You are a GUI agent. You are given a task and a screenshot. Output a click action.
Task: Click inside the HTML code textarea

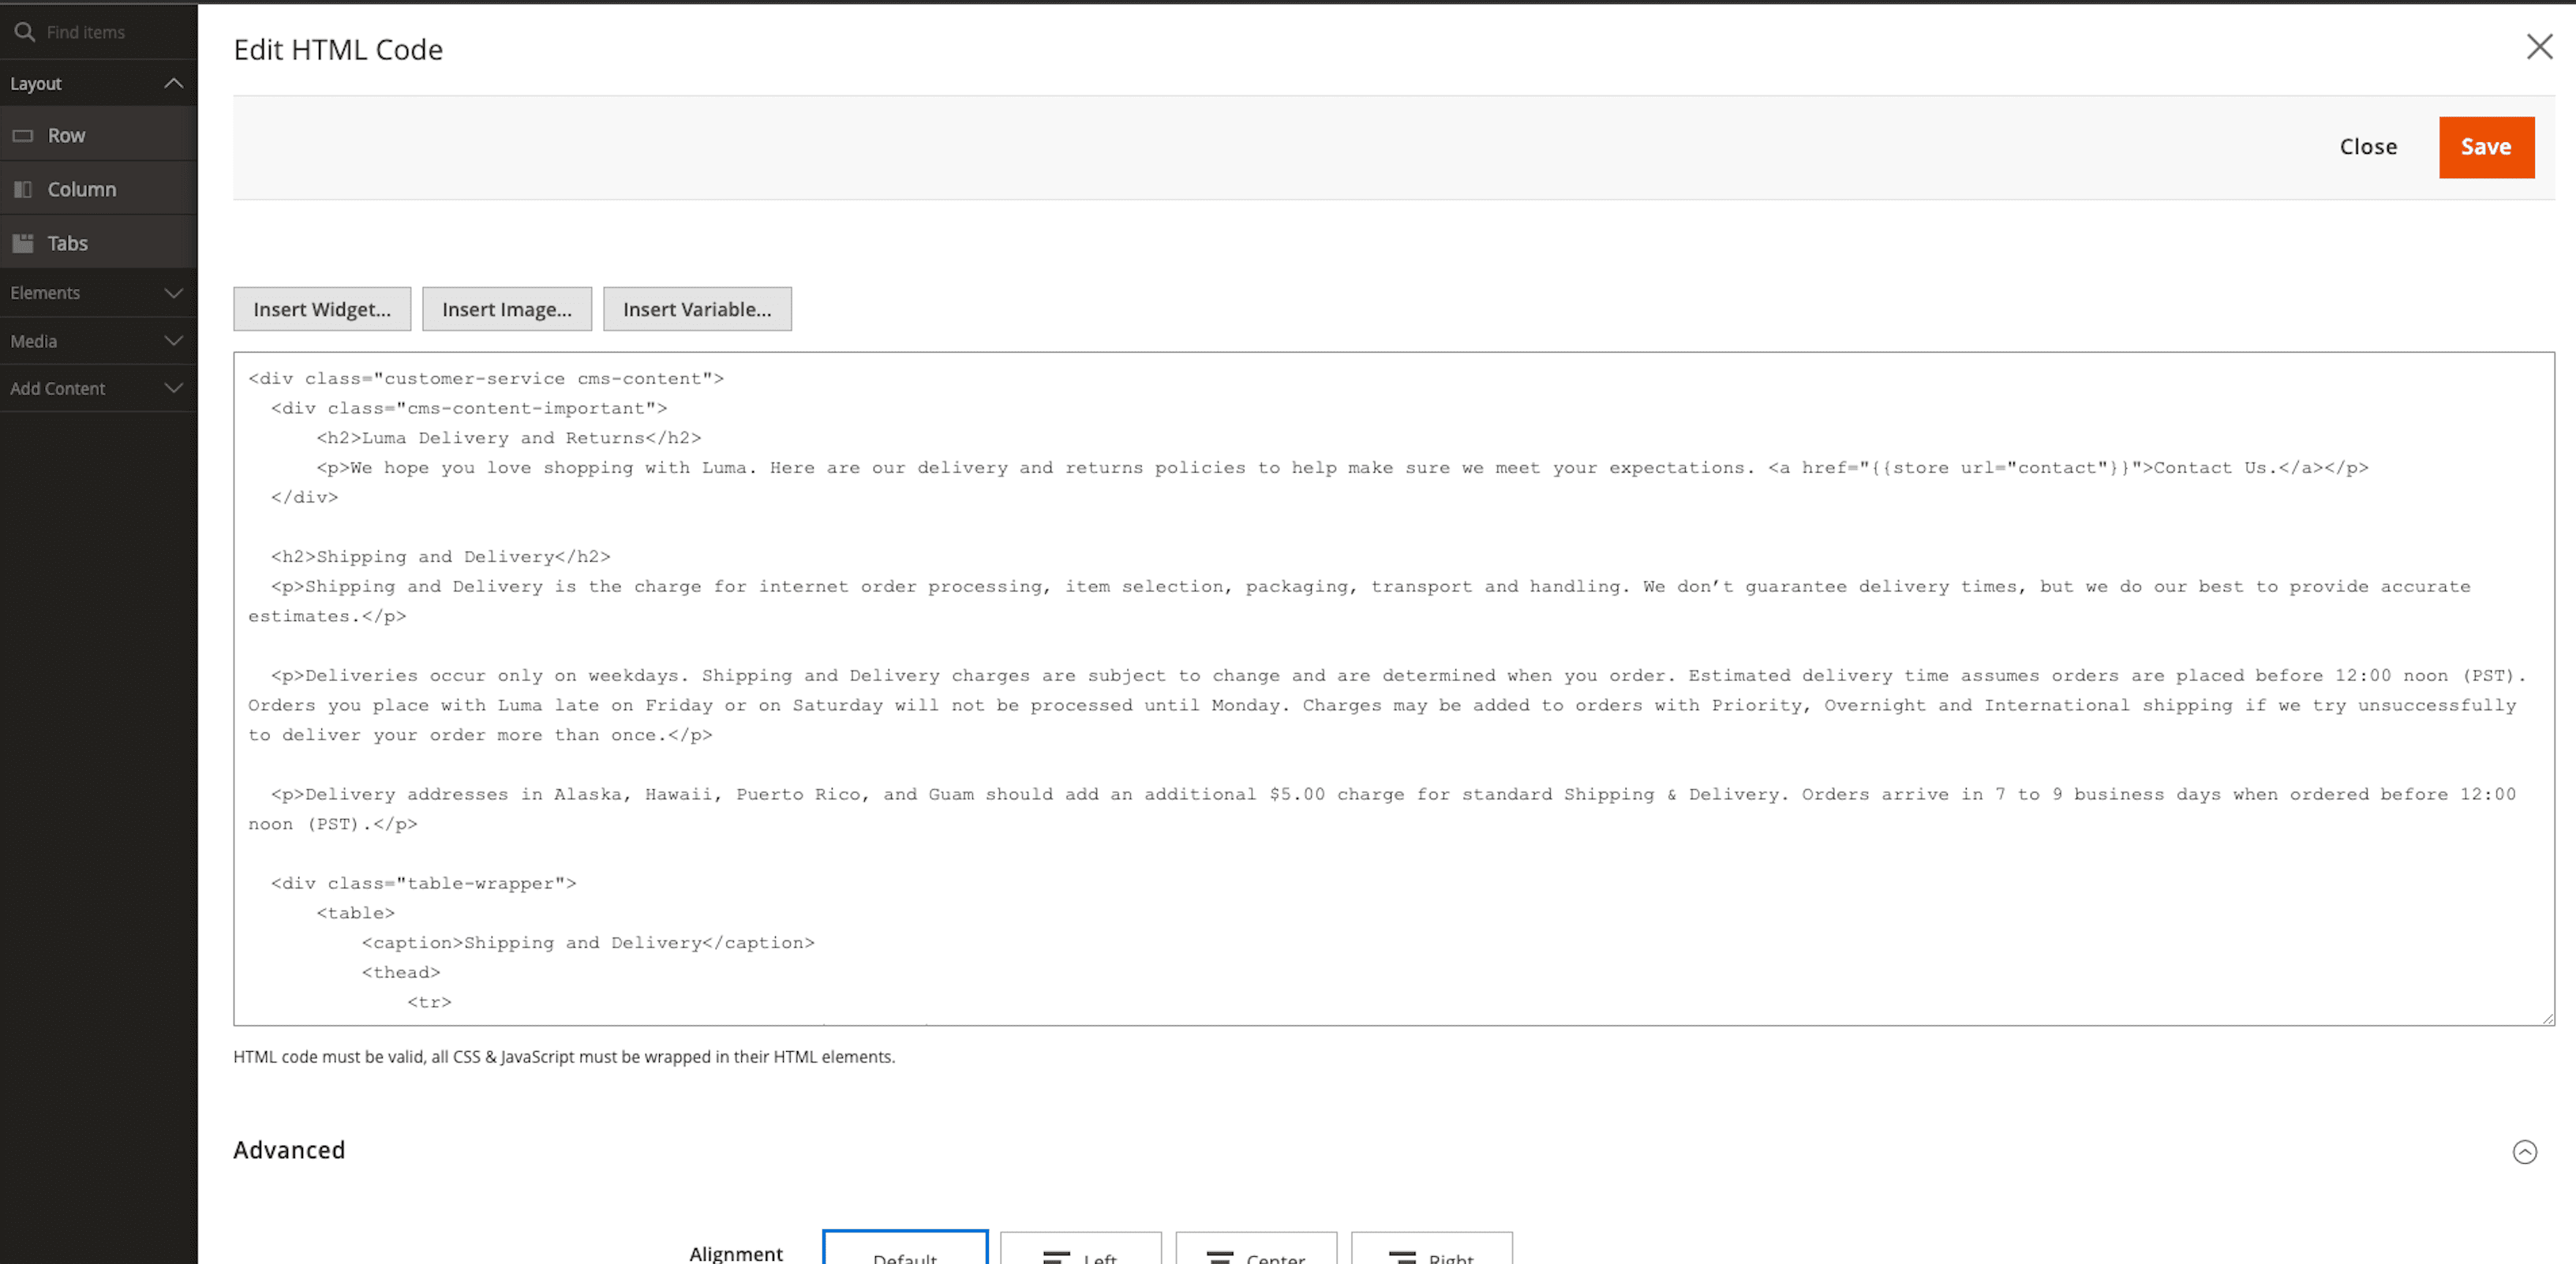(1392, 688)
